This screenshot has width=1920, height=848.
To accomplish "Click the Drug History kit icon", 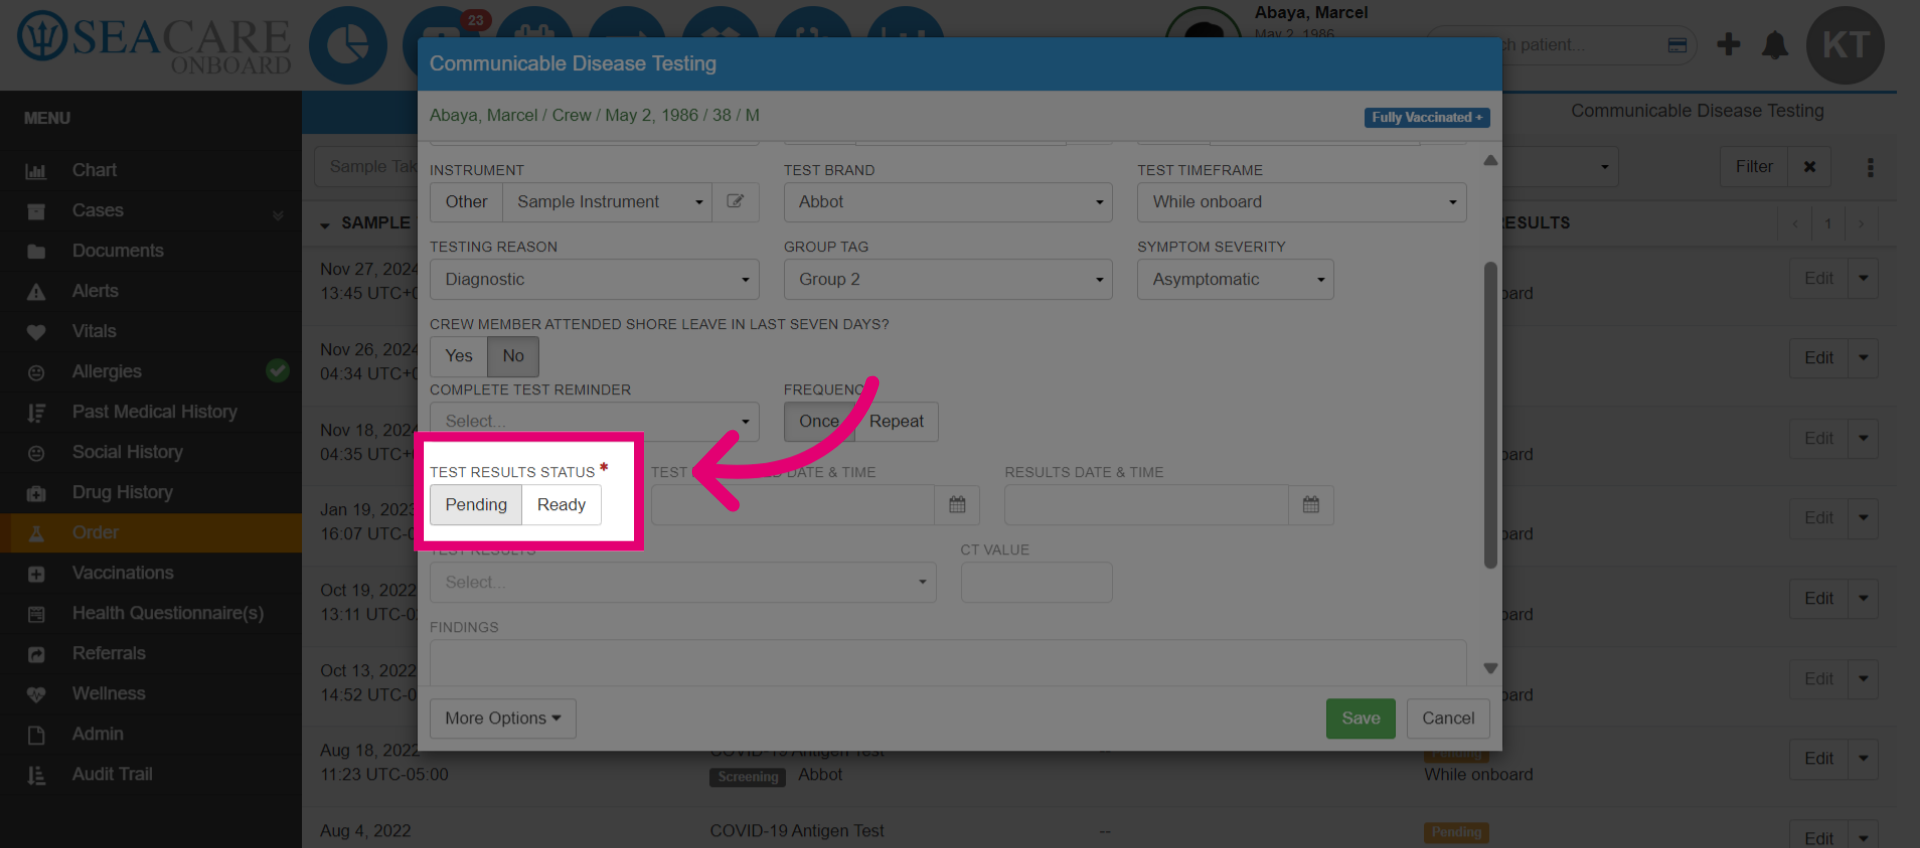I will pyautogui.click(x=36, y=493).
